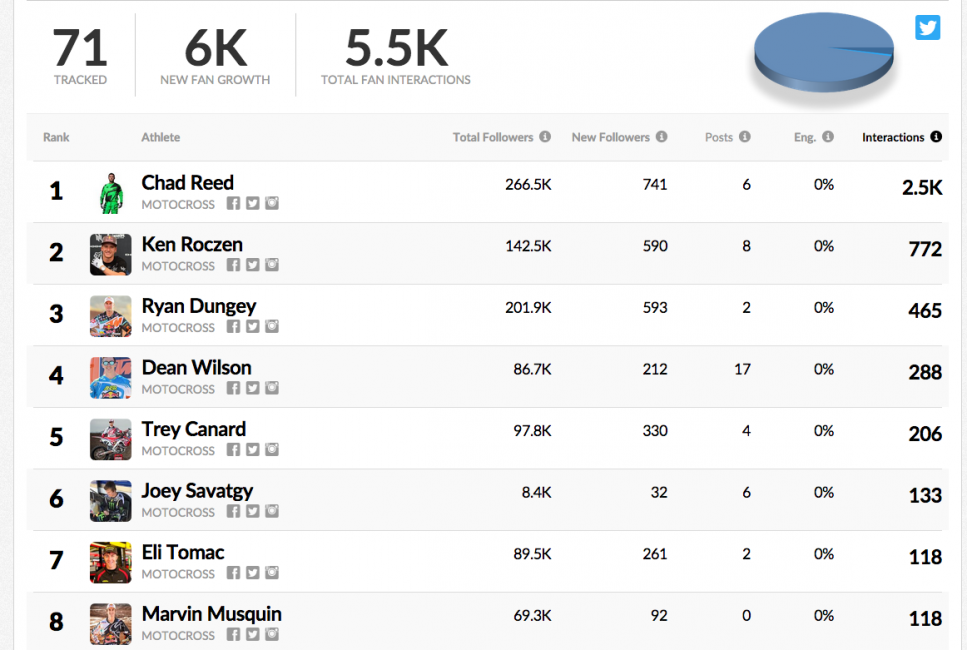Click the Twitter icon beside the pie chart
Screen dimensions: 967x650
(x=928, y=27)
